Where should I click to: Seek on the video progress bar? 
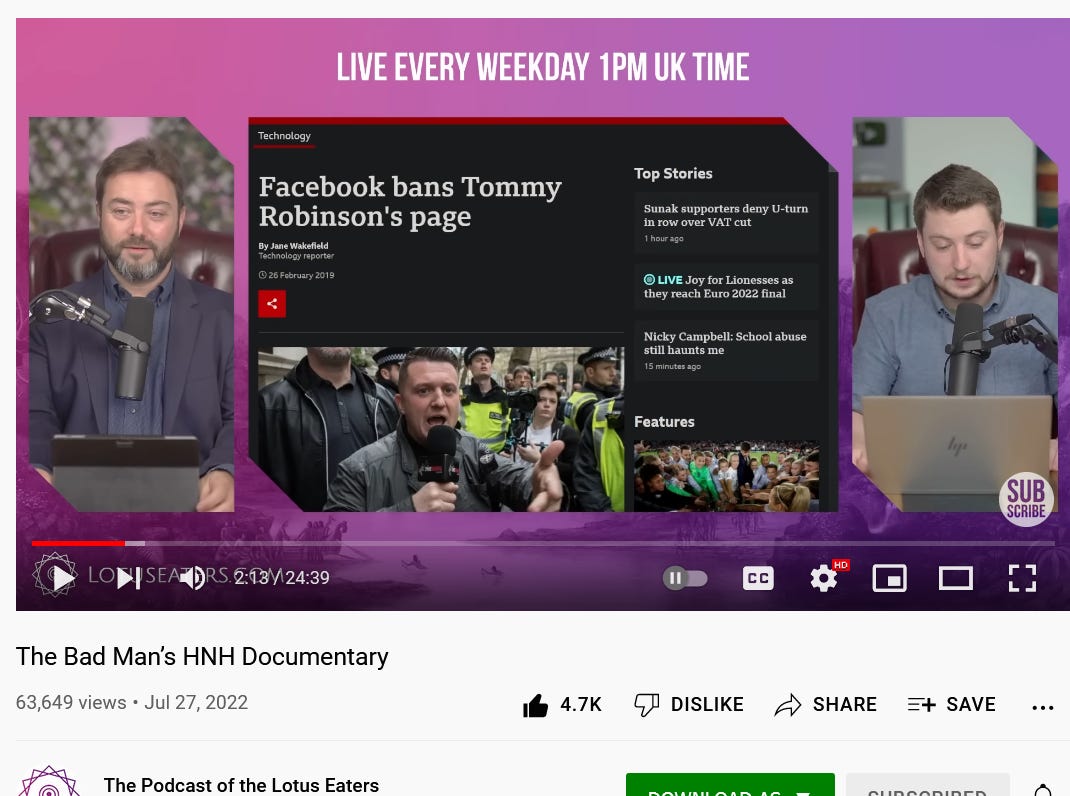(543, 543)
